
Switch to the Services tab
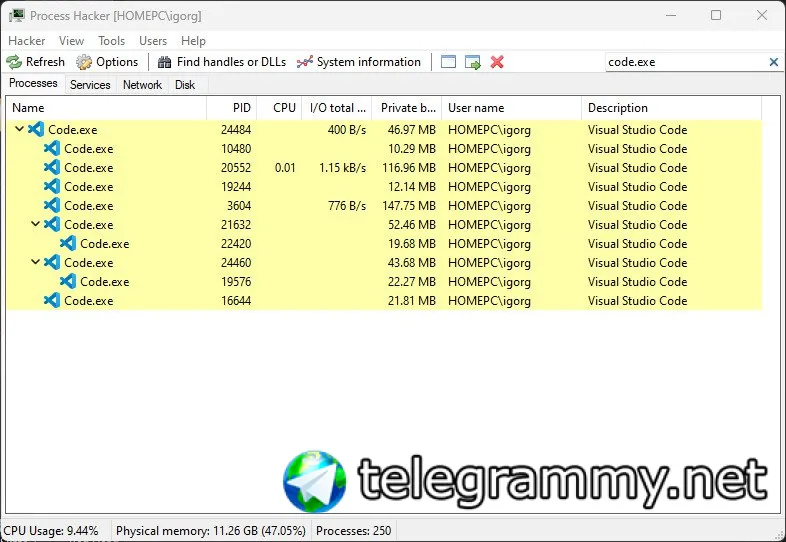click(90, 85)
